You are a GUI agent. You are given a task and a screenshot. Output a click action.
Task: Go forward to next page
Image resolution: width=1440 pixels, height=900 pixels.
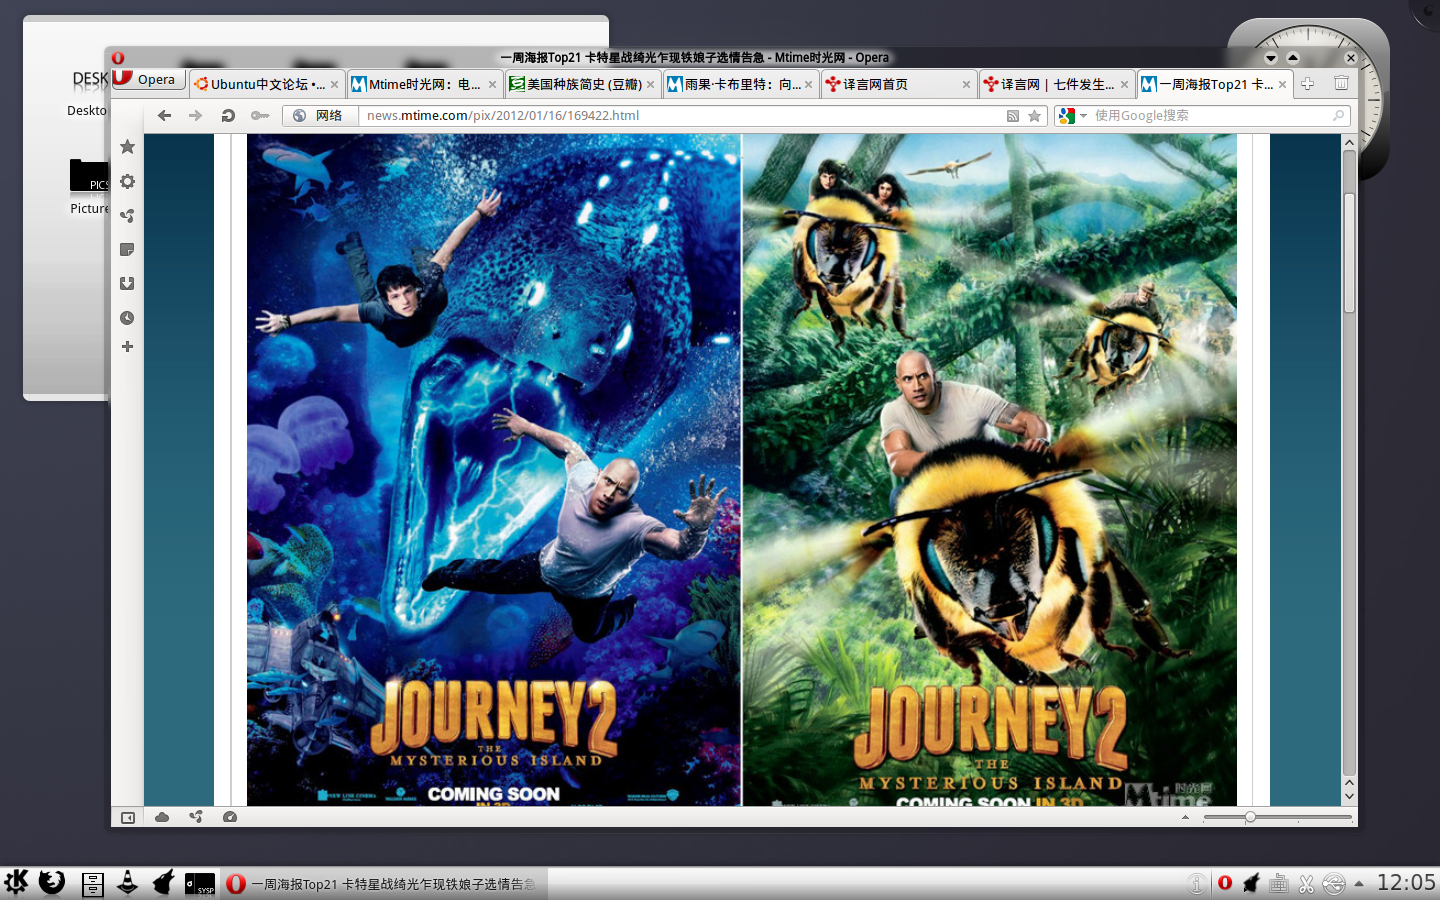coord(196,116)
